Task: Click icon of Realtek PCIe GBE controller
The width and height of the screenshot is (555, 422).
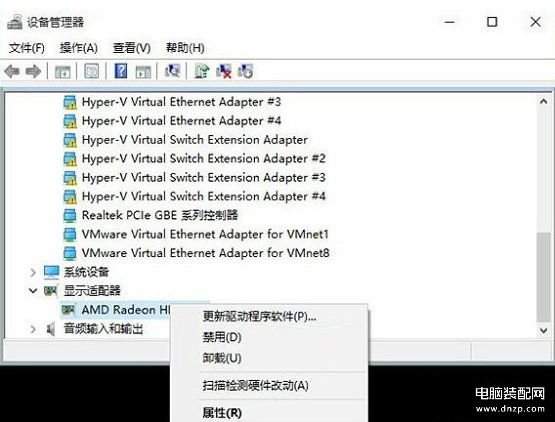Action: point(70,216)
